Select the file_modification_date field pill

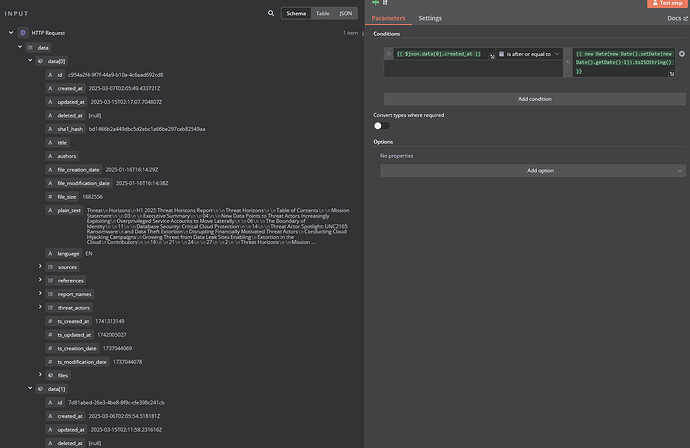click(x=79, y=184)
